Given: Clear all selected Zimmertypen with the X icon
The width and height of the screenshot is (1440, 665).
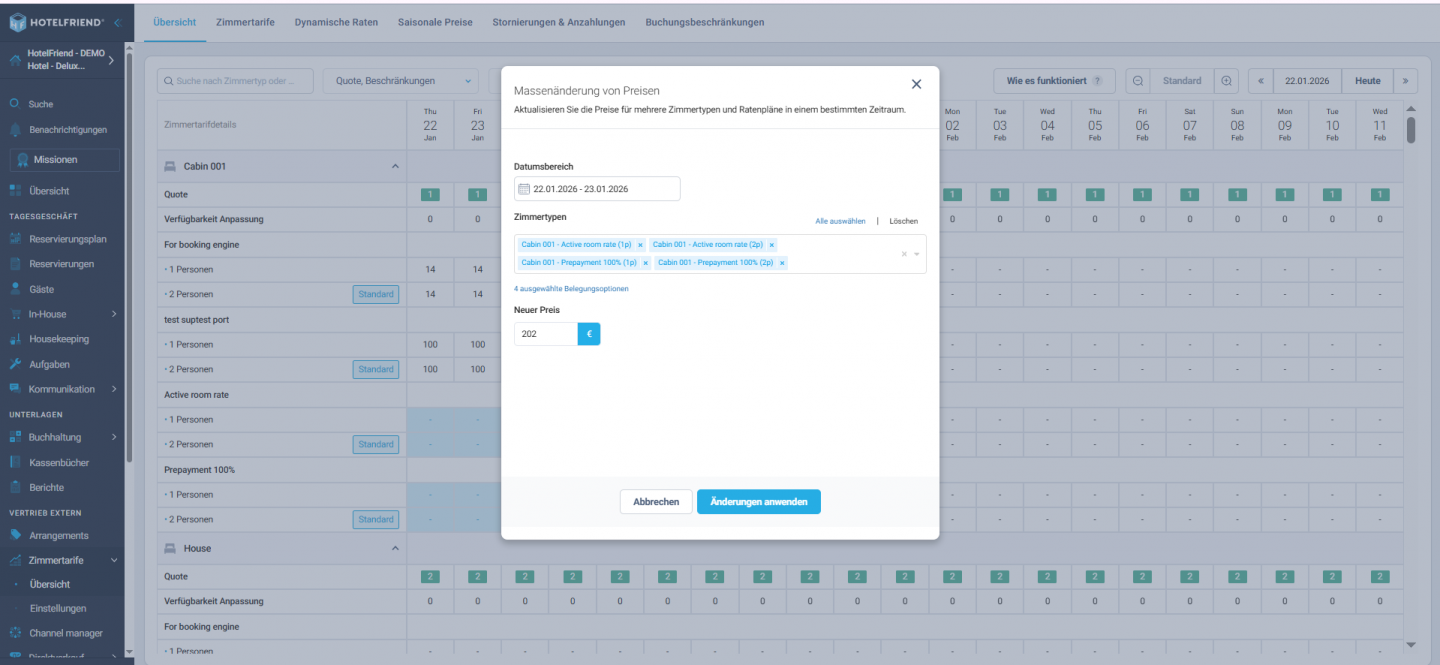Looking at the screenshot, I should point(904,254).
